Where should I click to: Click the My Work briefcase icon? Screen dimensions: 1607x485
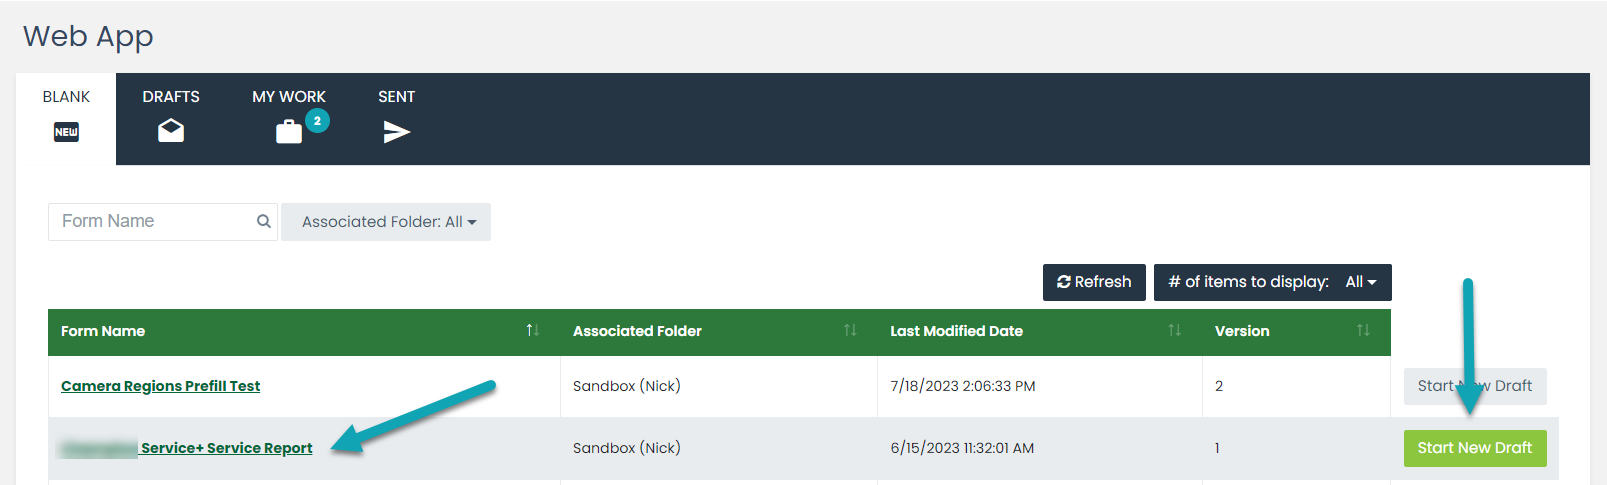coord(289,132)
